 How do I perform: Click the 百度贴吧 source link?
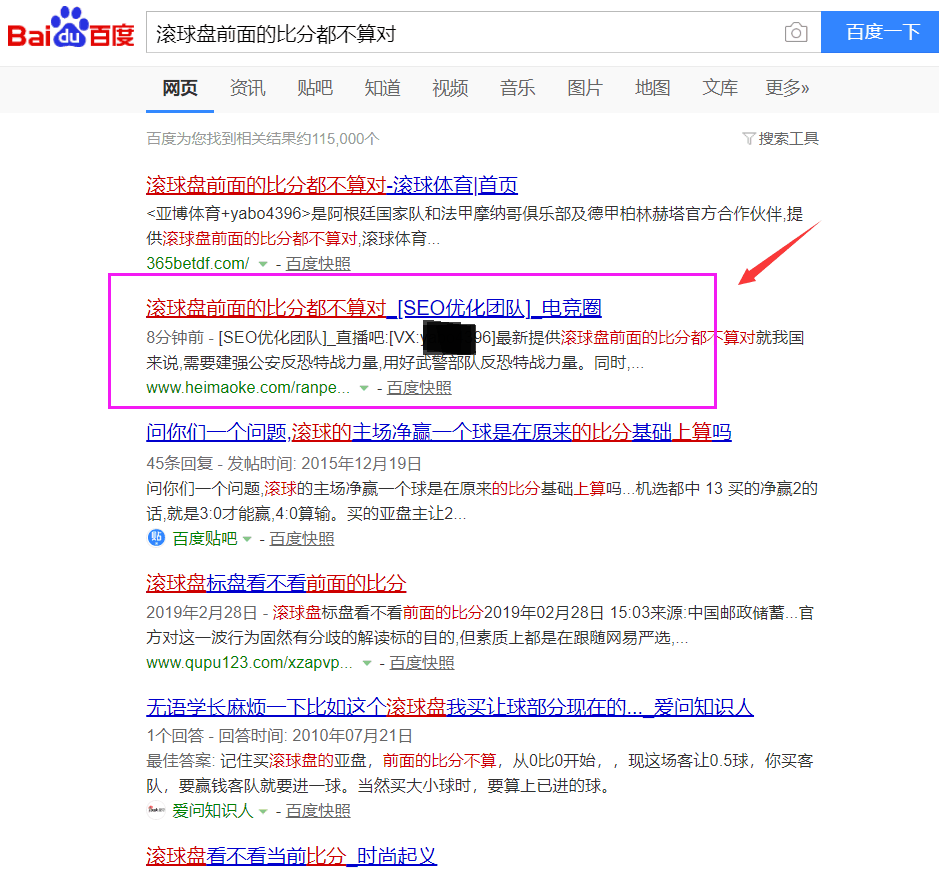click(205, 539)
